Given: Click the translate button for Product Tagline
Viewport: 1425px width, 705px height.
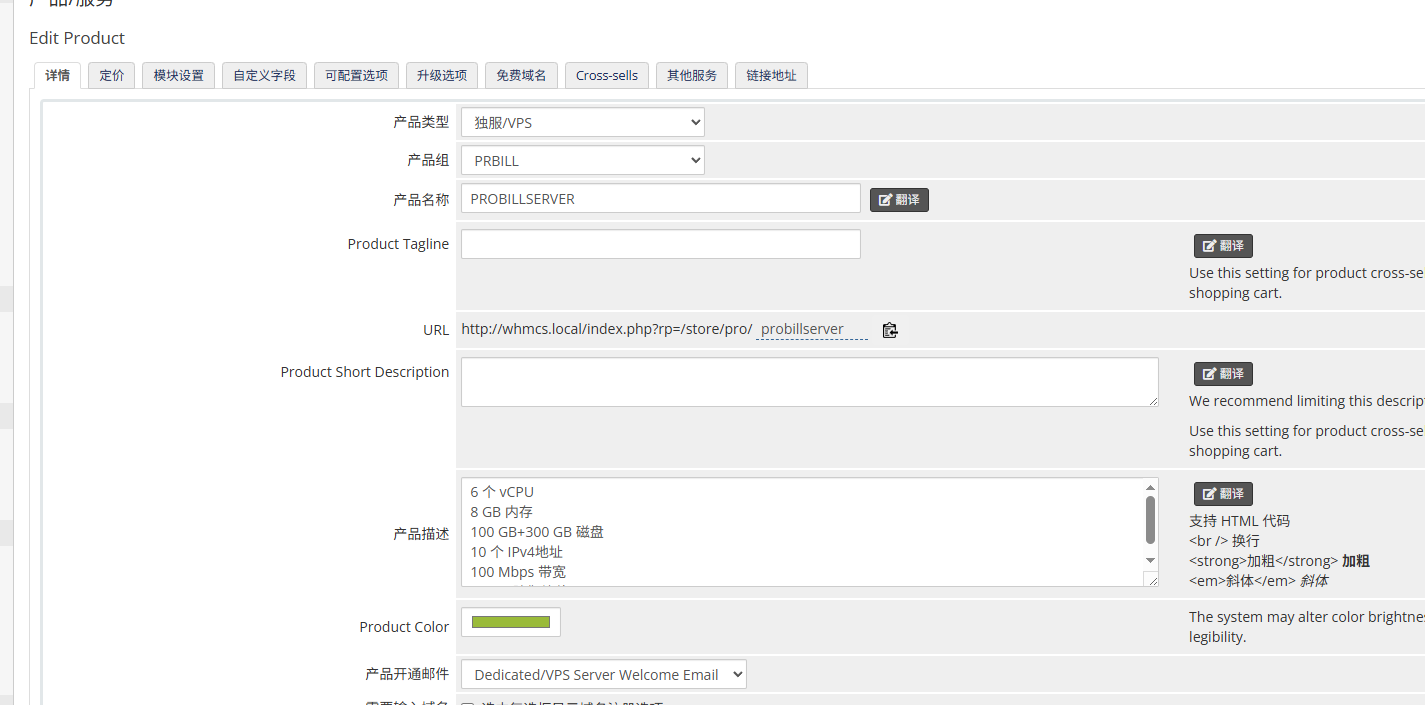Looking at the screenshot, I should [1222, 246].
